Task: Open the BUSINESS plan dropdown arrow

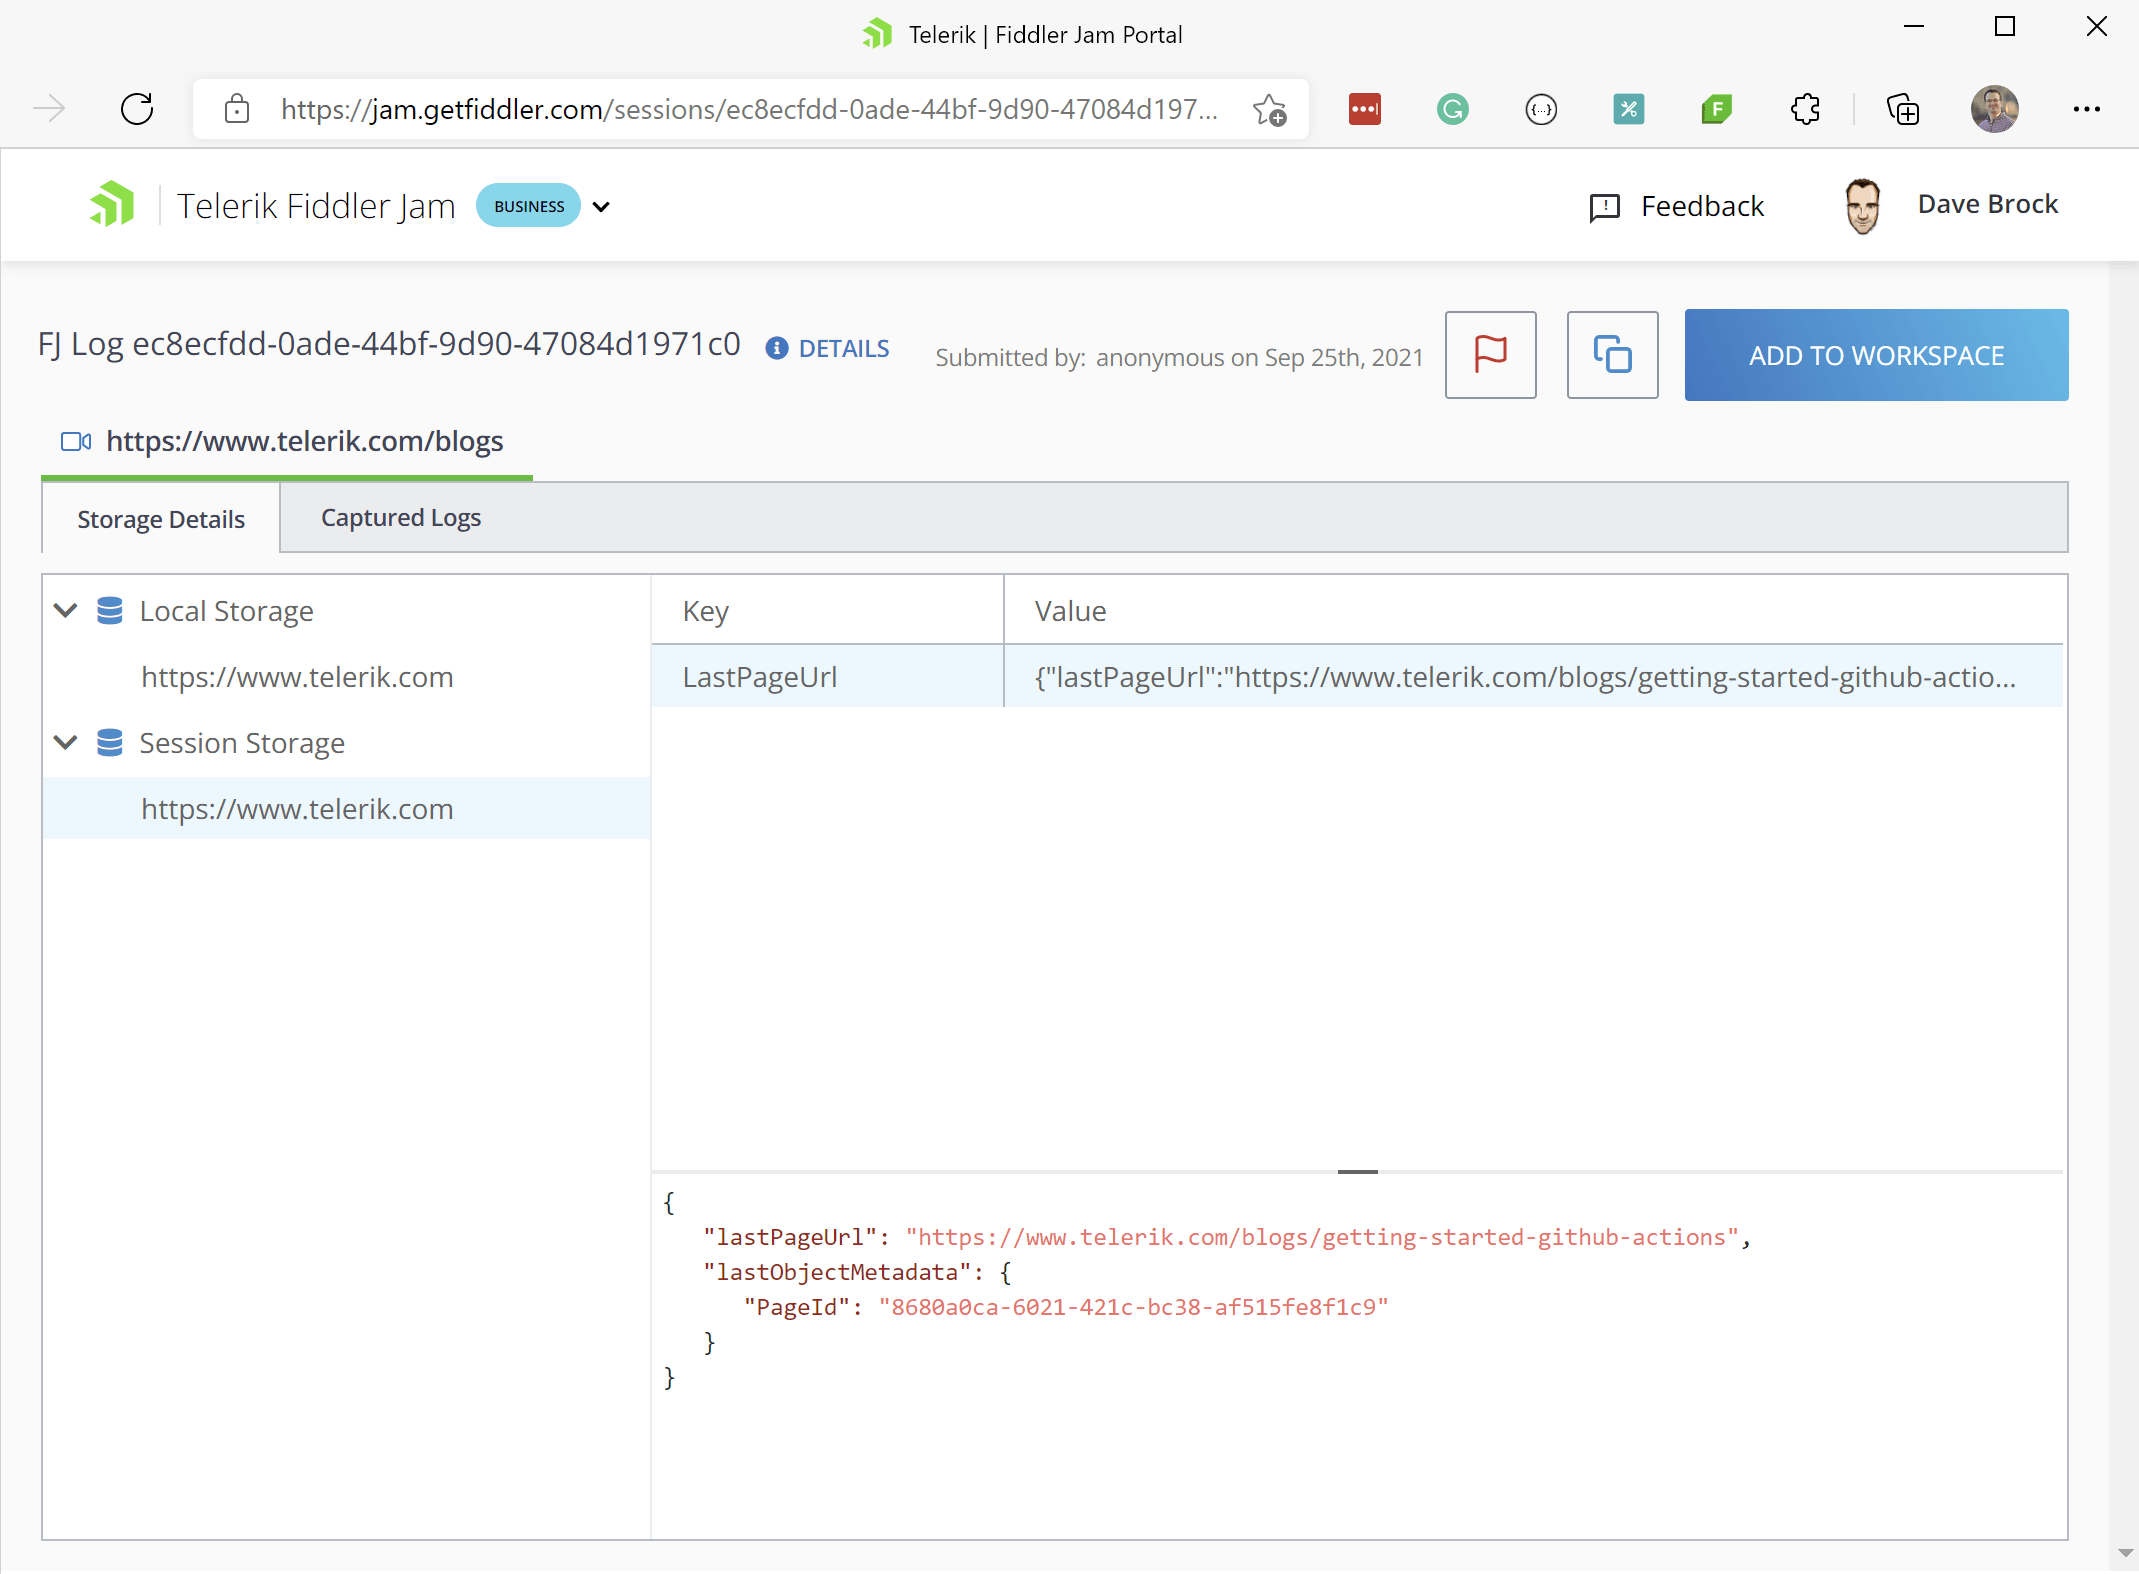Action: point(601,207)
